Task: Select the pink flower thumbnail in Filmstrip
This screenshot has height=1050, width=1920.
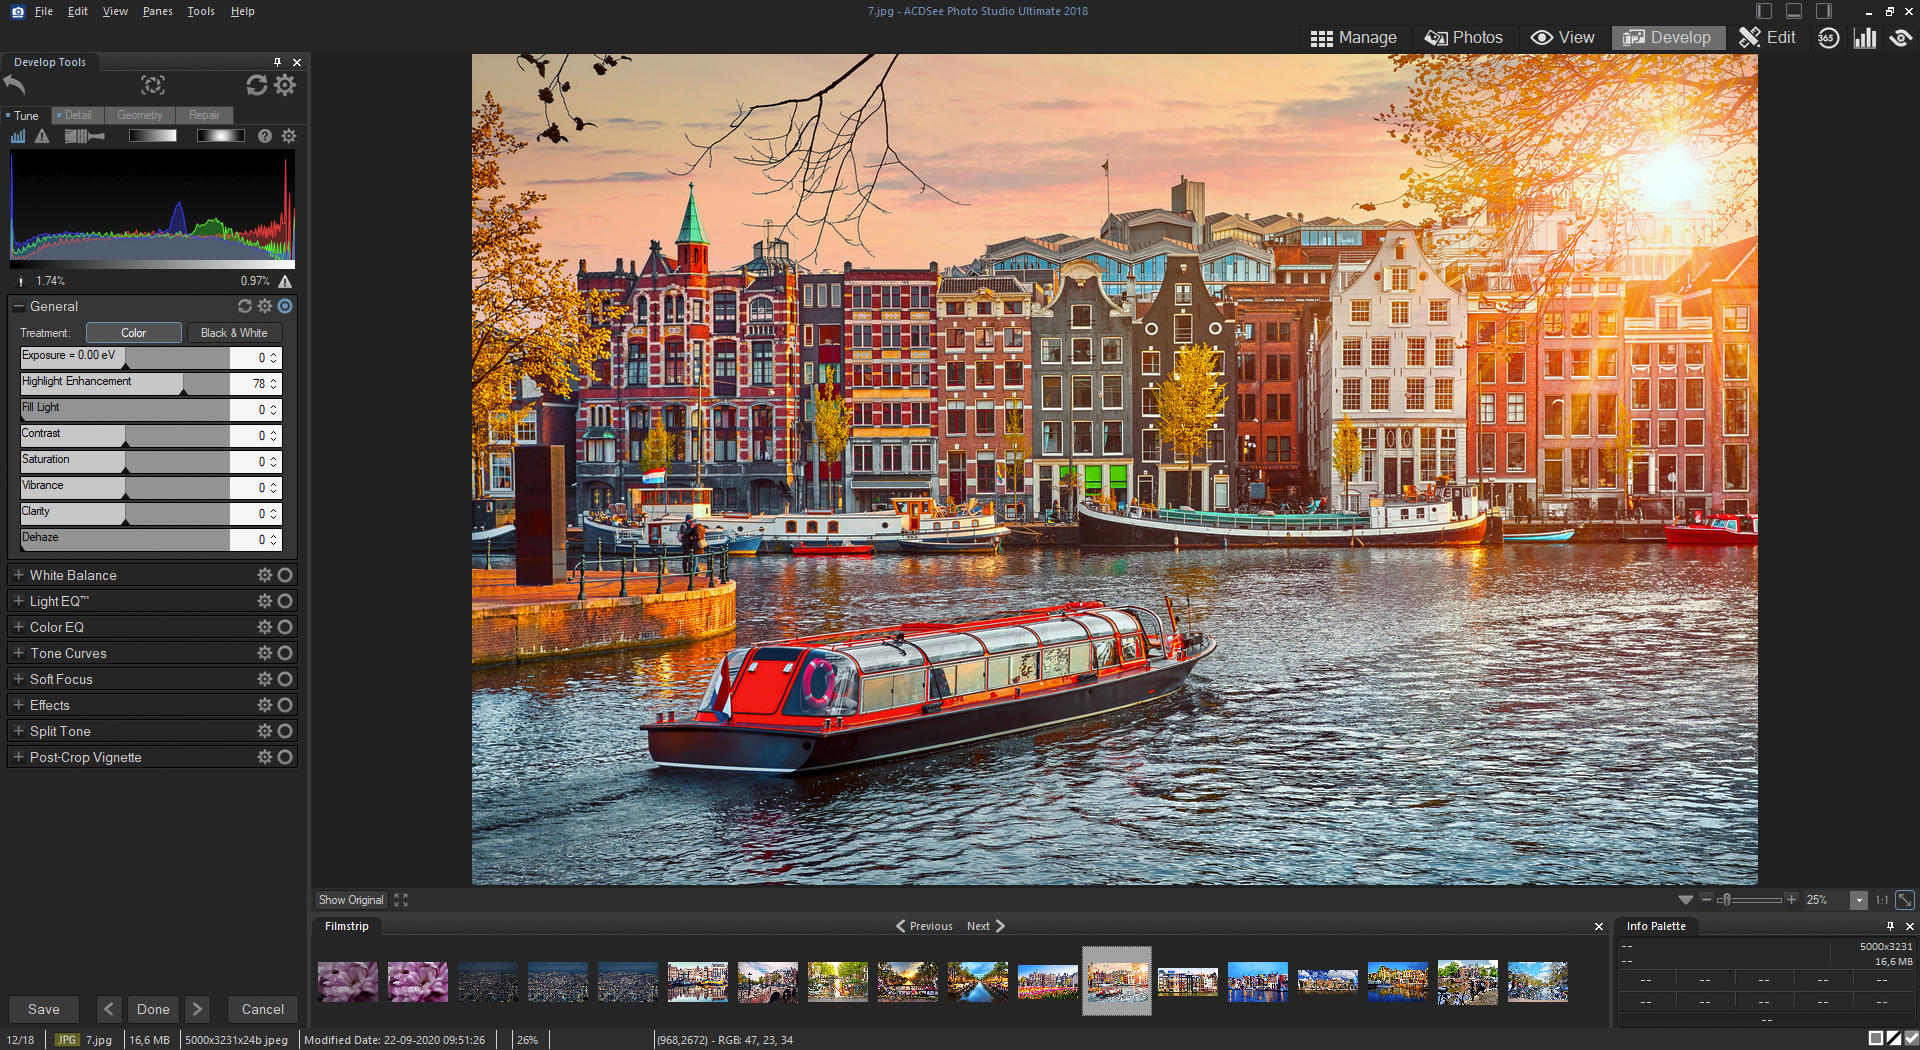Action: (x=348, y=982)
